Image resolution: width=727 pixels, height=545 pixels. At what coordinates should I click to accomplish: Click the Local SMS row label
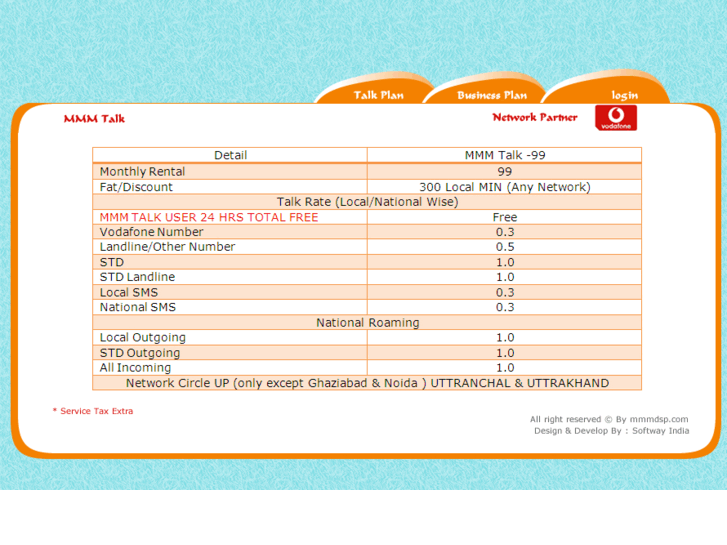pyautogui.click(x=129, y=292)
